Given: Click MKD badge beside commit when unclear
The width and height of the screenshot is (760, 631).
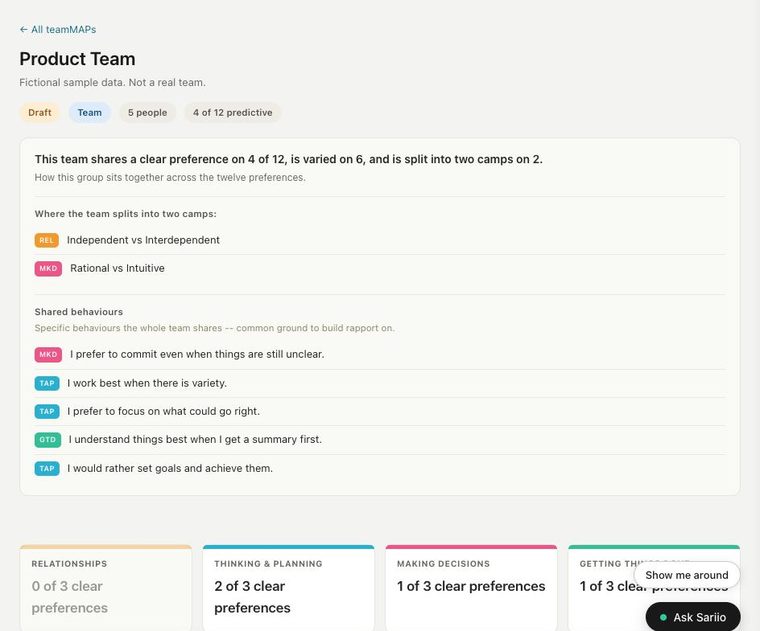Looking at the screenshot, I should (x=48, y=355).
